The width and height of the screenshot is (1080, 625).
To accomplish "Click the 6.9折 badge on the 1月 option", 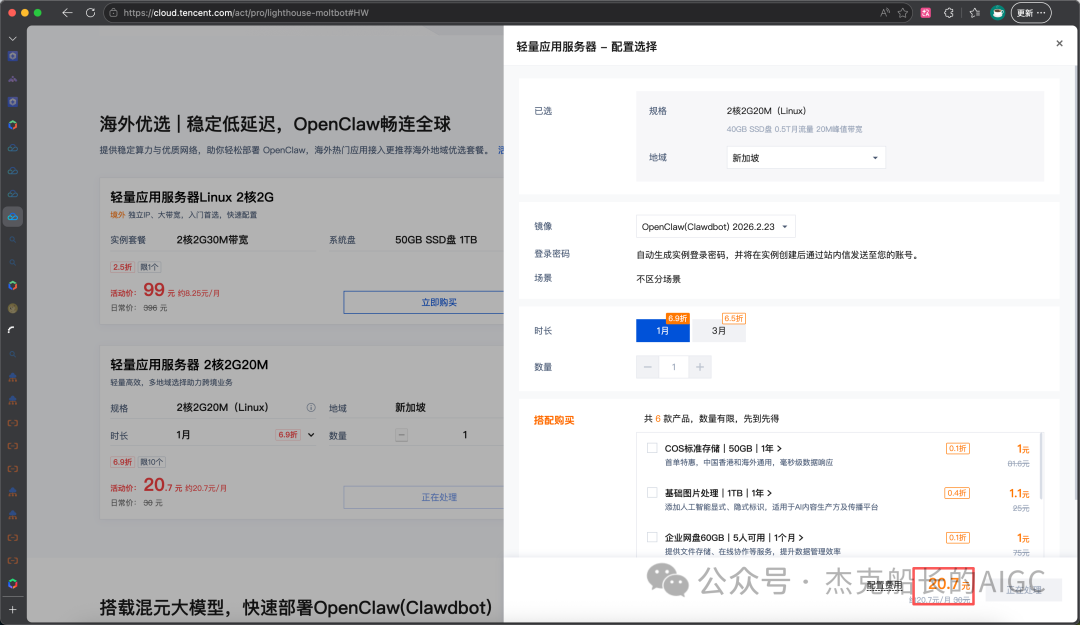I will (678, 318).
